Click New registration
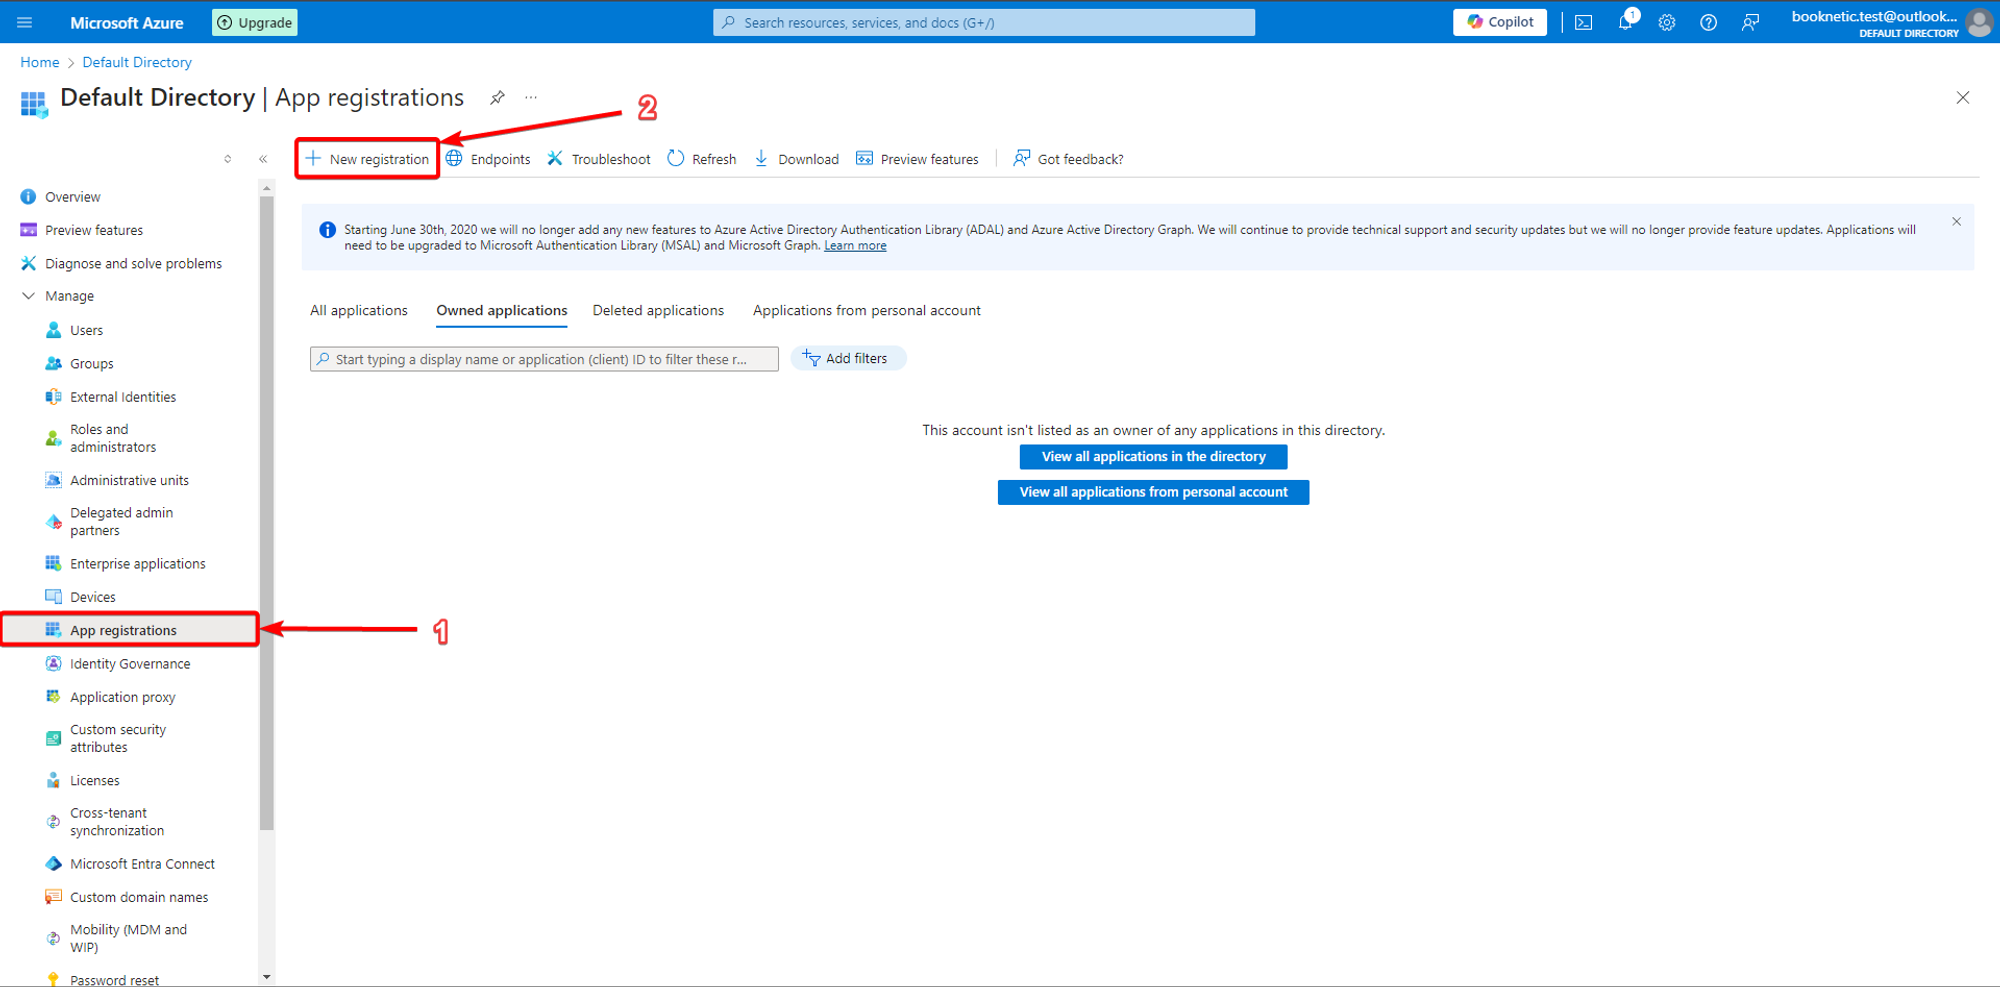 367,159
